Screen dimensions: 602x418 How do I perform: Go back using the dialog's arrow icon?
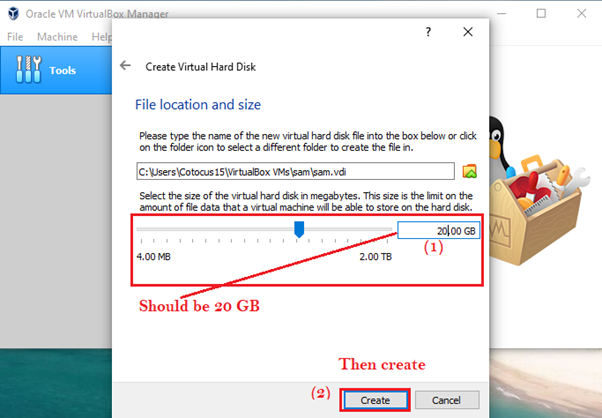[x=125, y=66]
